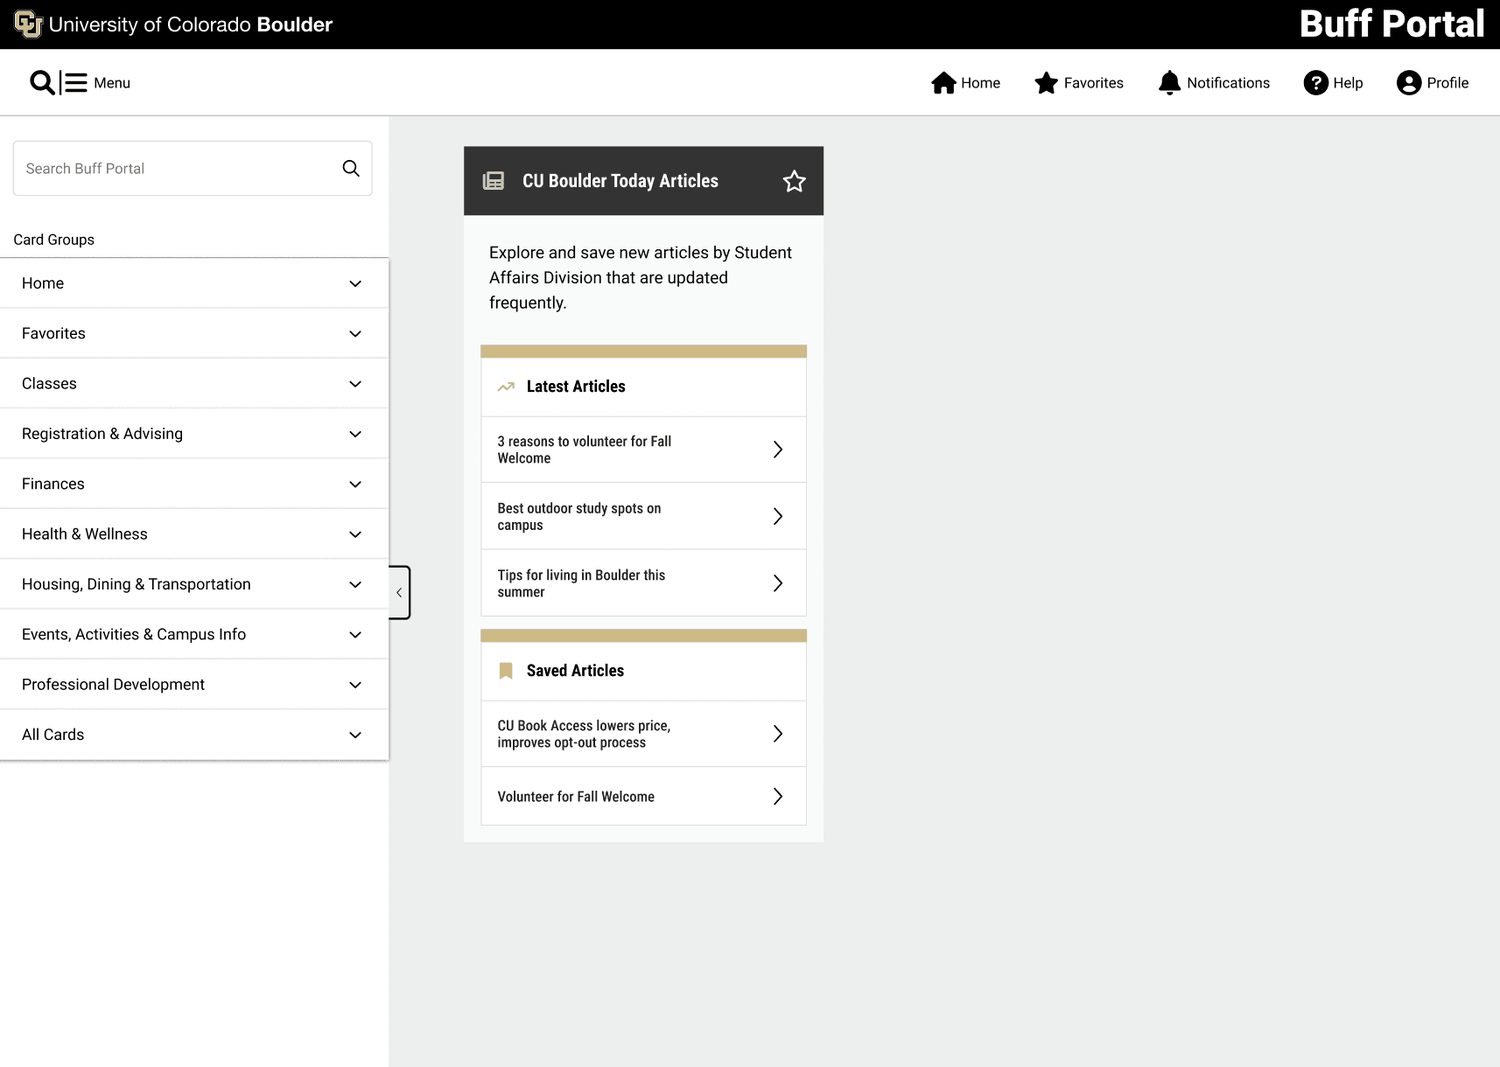
Task: Click the Latest Articles section heading
Action: 576,386
